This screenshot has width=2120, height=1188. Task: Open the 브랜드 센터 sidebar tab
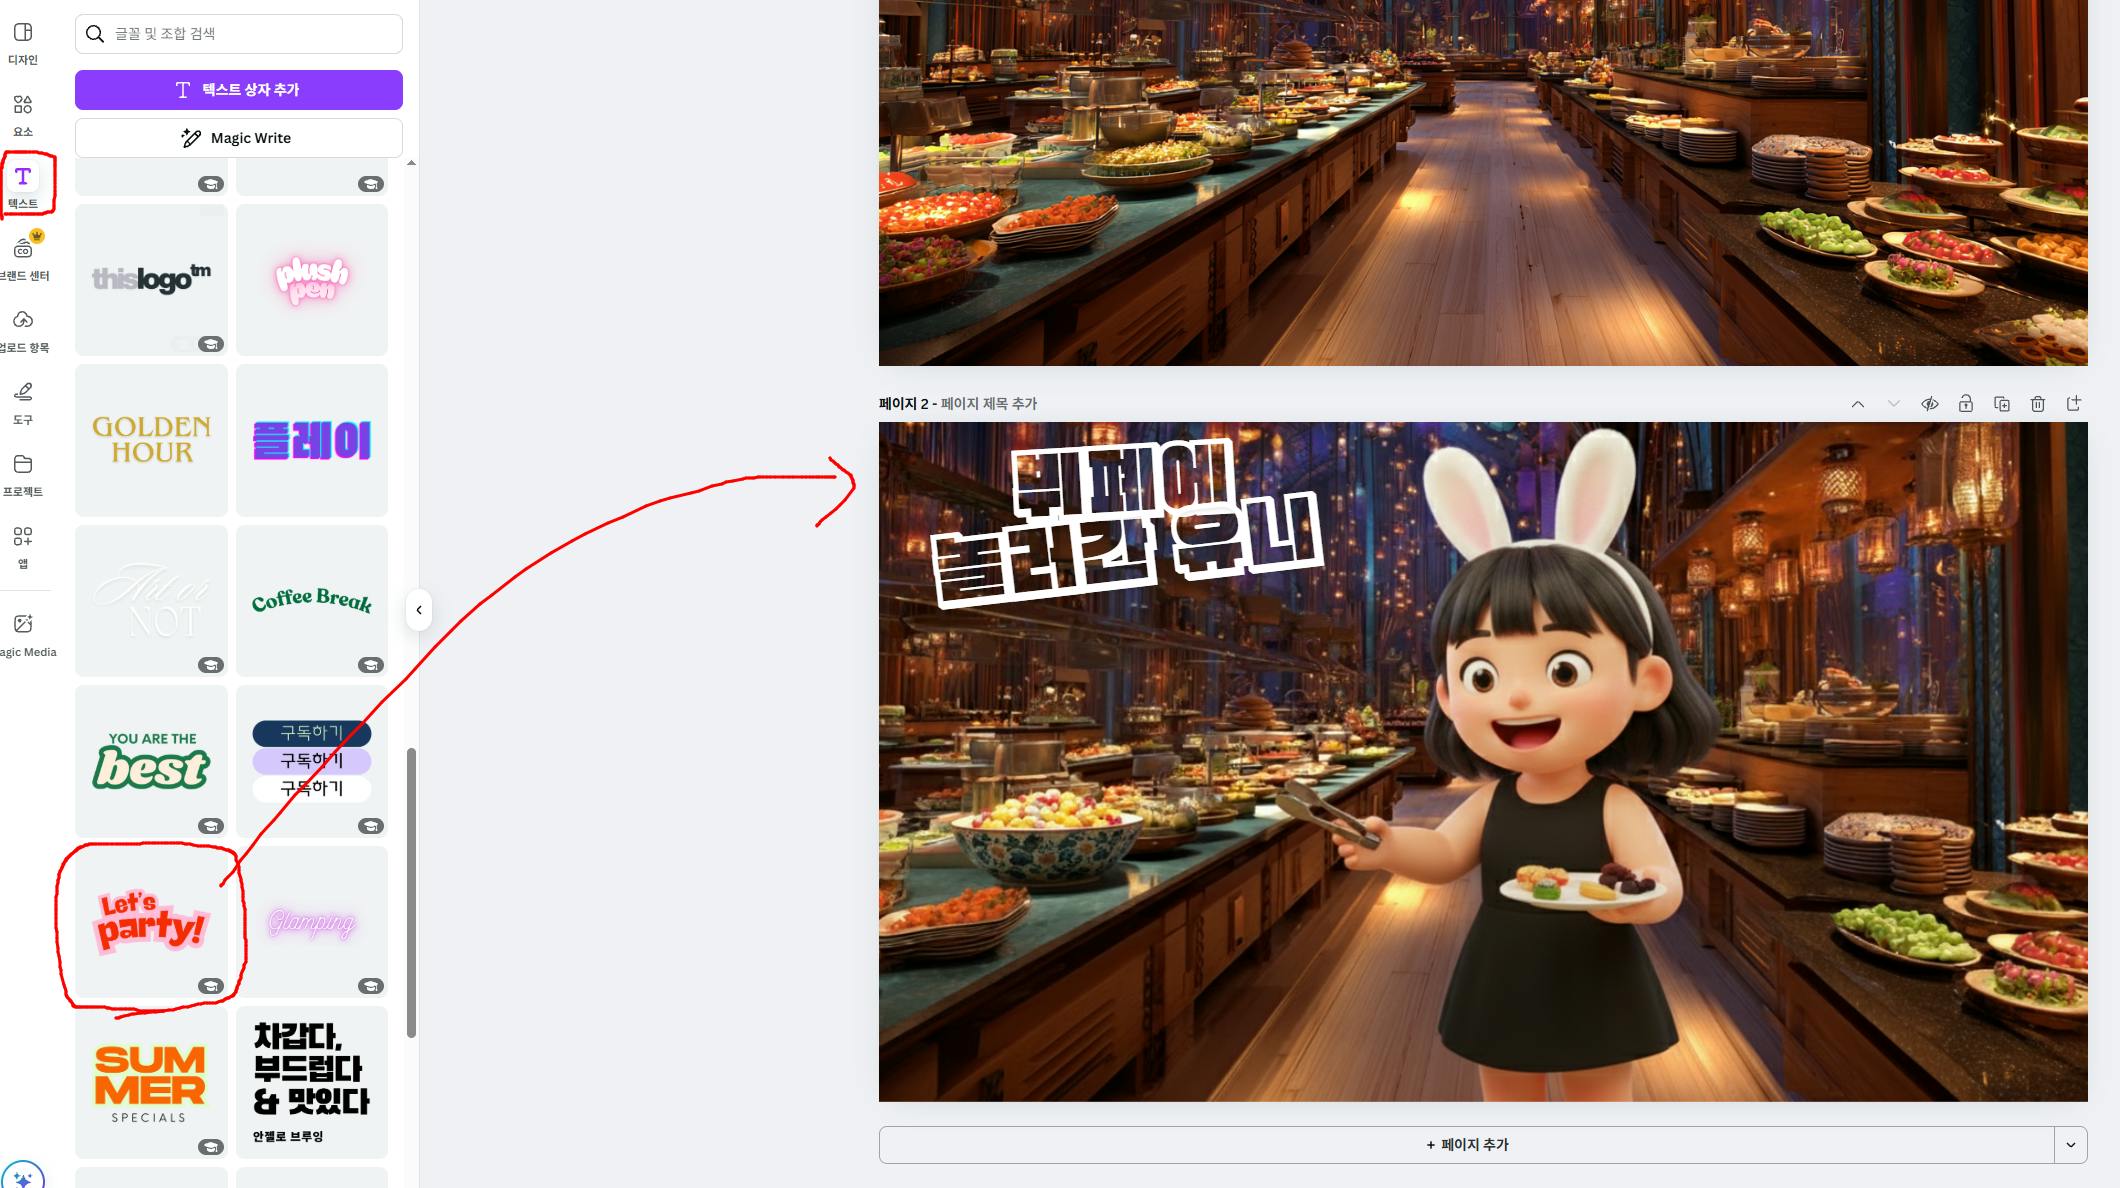[x=23, y=260]
